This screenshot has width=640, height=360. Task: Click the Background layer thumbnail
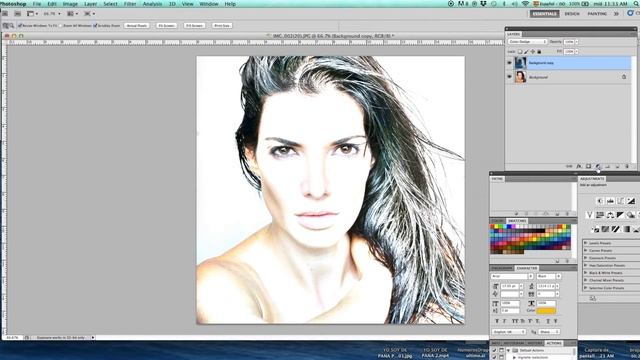click(x=520, y=77)
